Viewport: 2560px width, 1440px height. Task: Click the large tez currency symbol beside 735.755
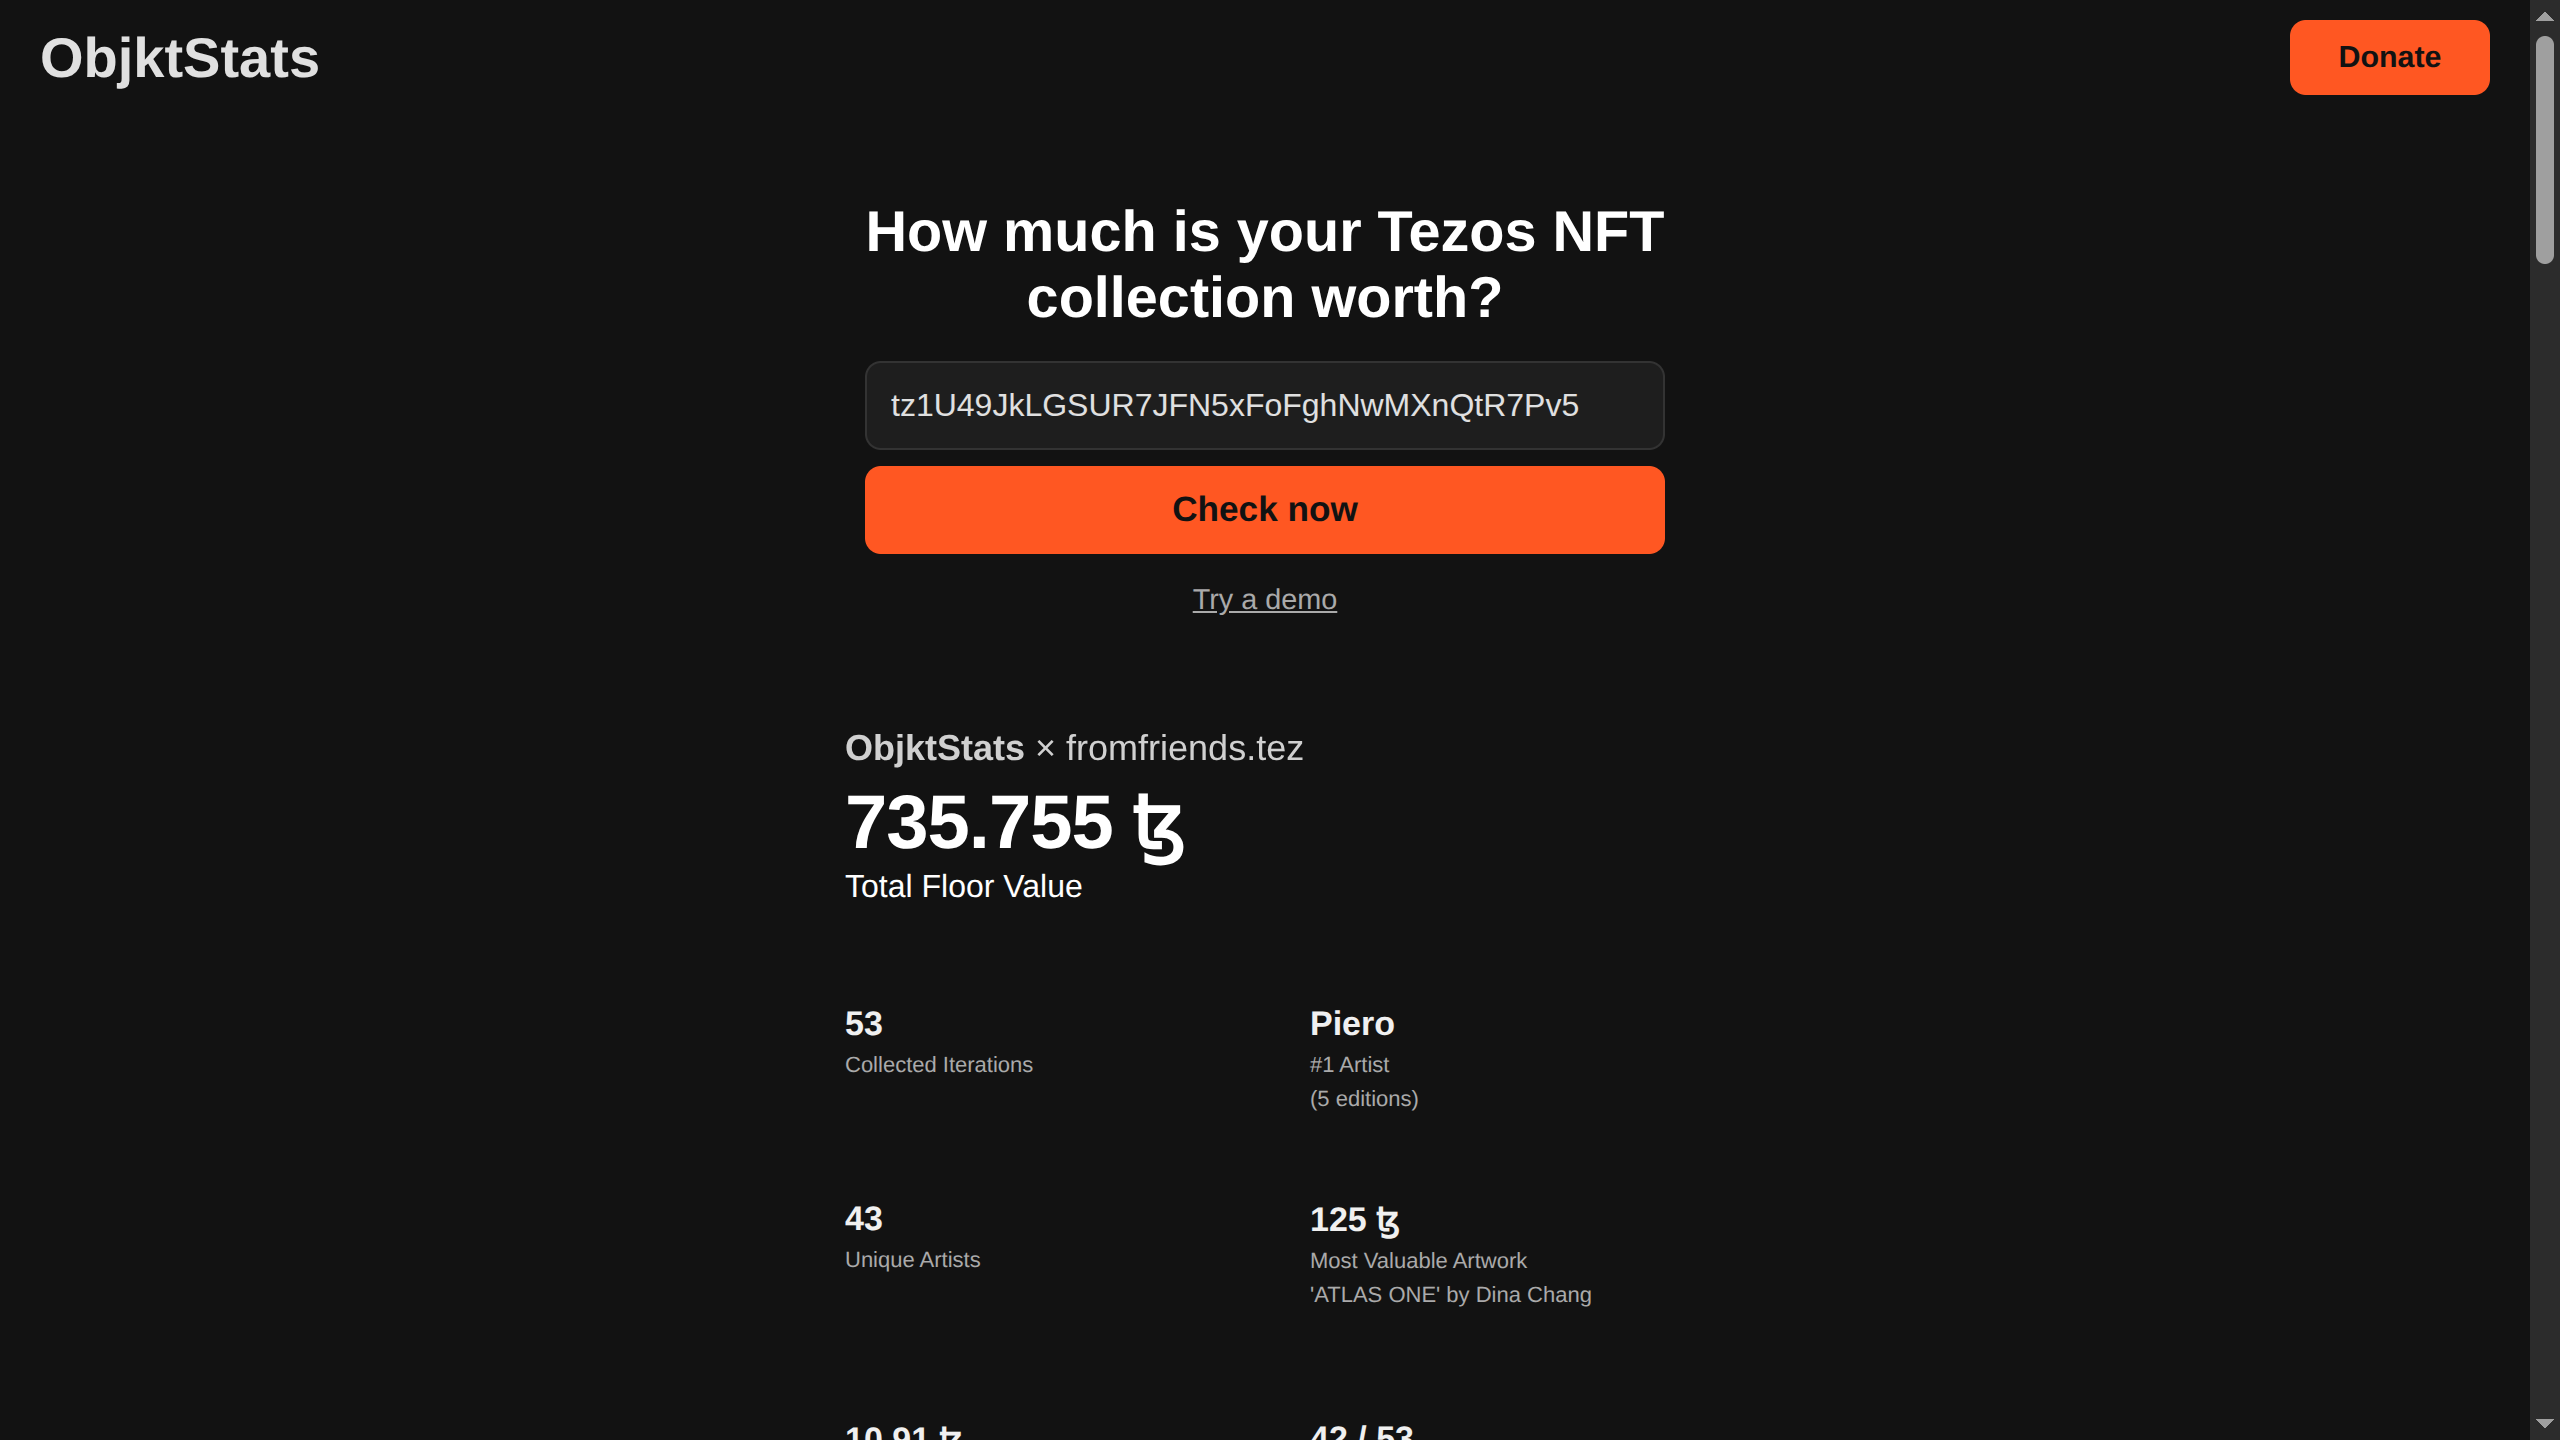(x=1158, y=826)
